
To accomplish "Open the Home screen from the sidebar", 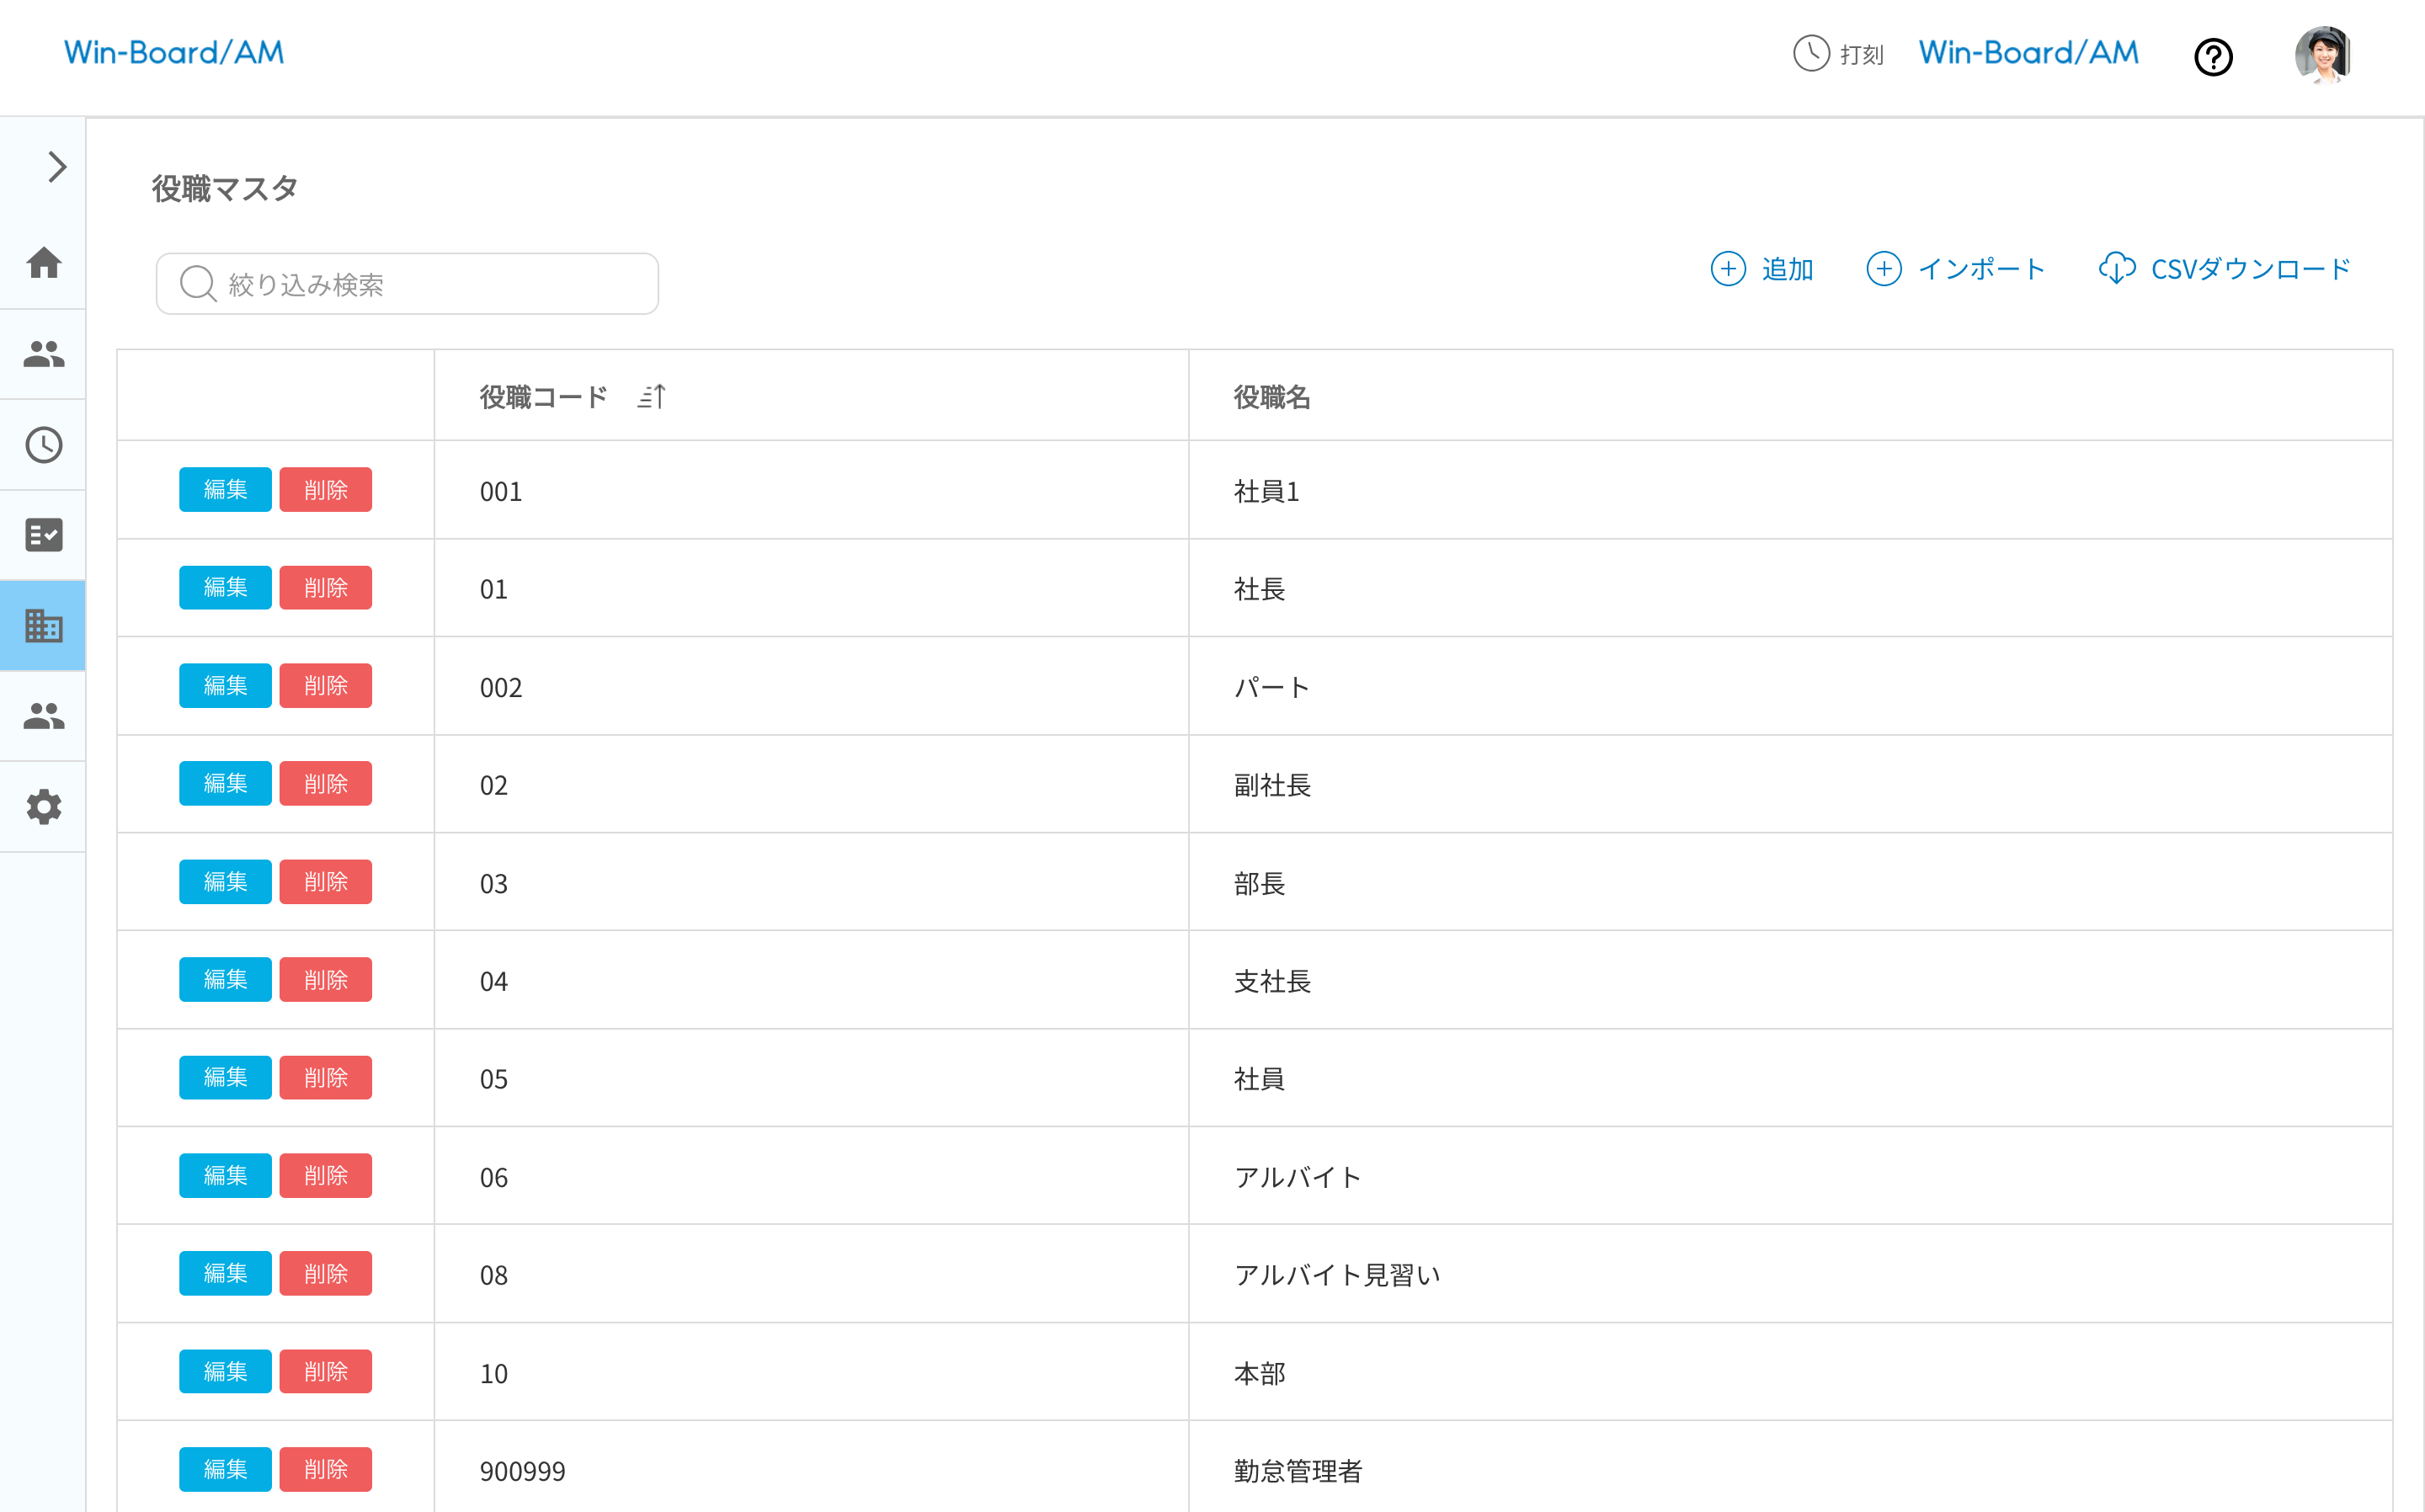I will [43, 263].
